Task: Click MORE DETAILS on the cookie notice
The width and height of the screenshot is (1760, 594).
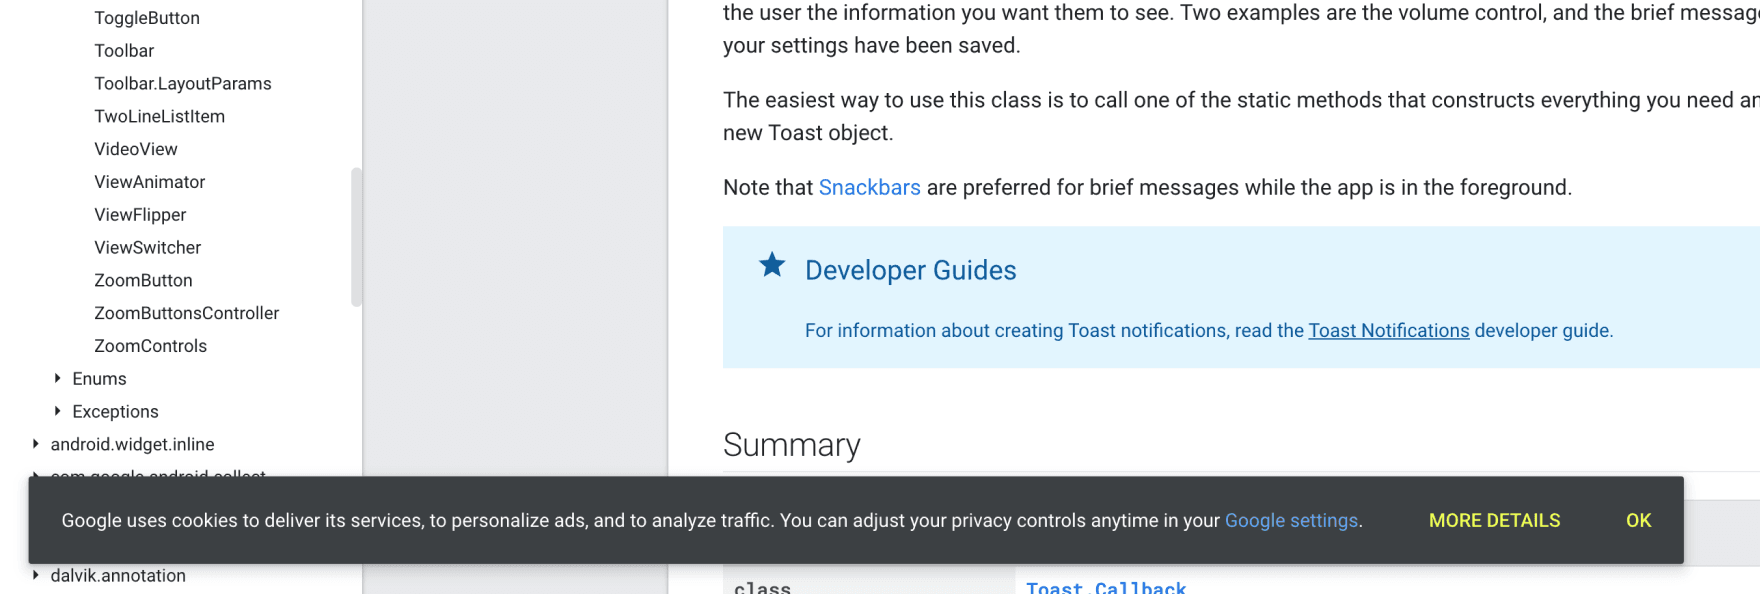Action: [1494, 520]
